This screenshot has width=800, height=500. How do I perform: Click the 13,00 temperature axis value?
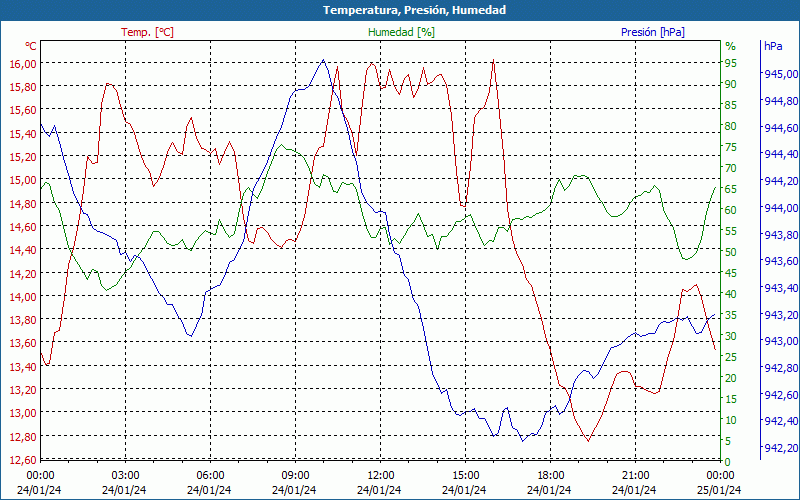pyautogui.click(x=23, y=413)
